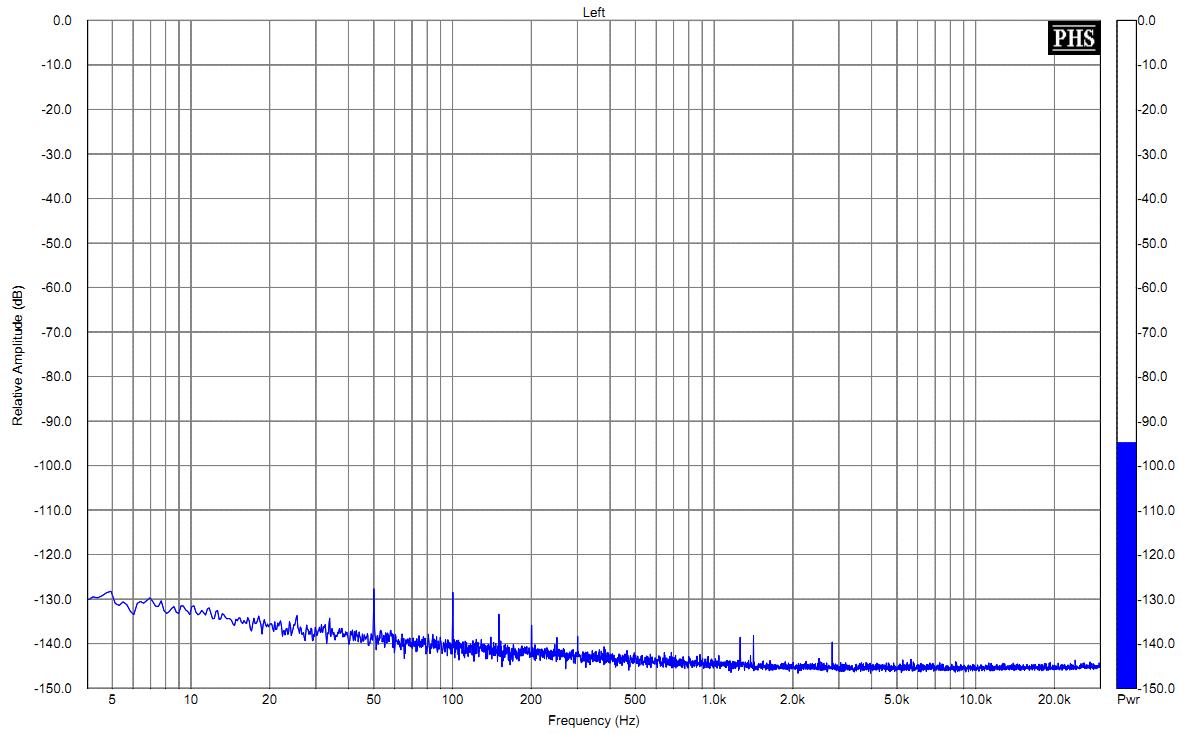This screenshot has width=1182, height=734.
Task: Click the '20' frequency axis tick label
Action: pyautogui.click(x=269, y=699)
